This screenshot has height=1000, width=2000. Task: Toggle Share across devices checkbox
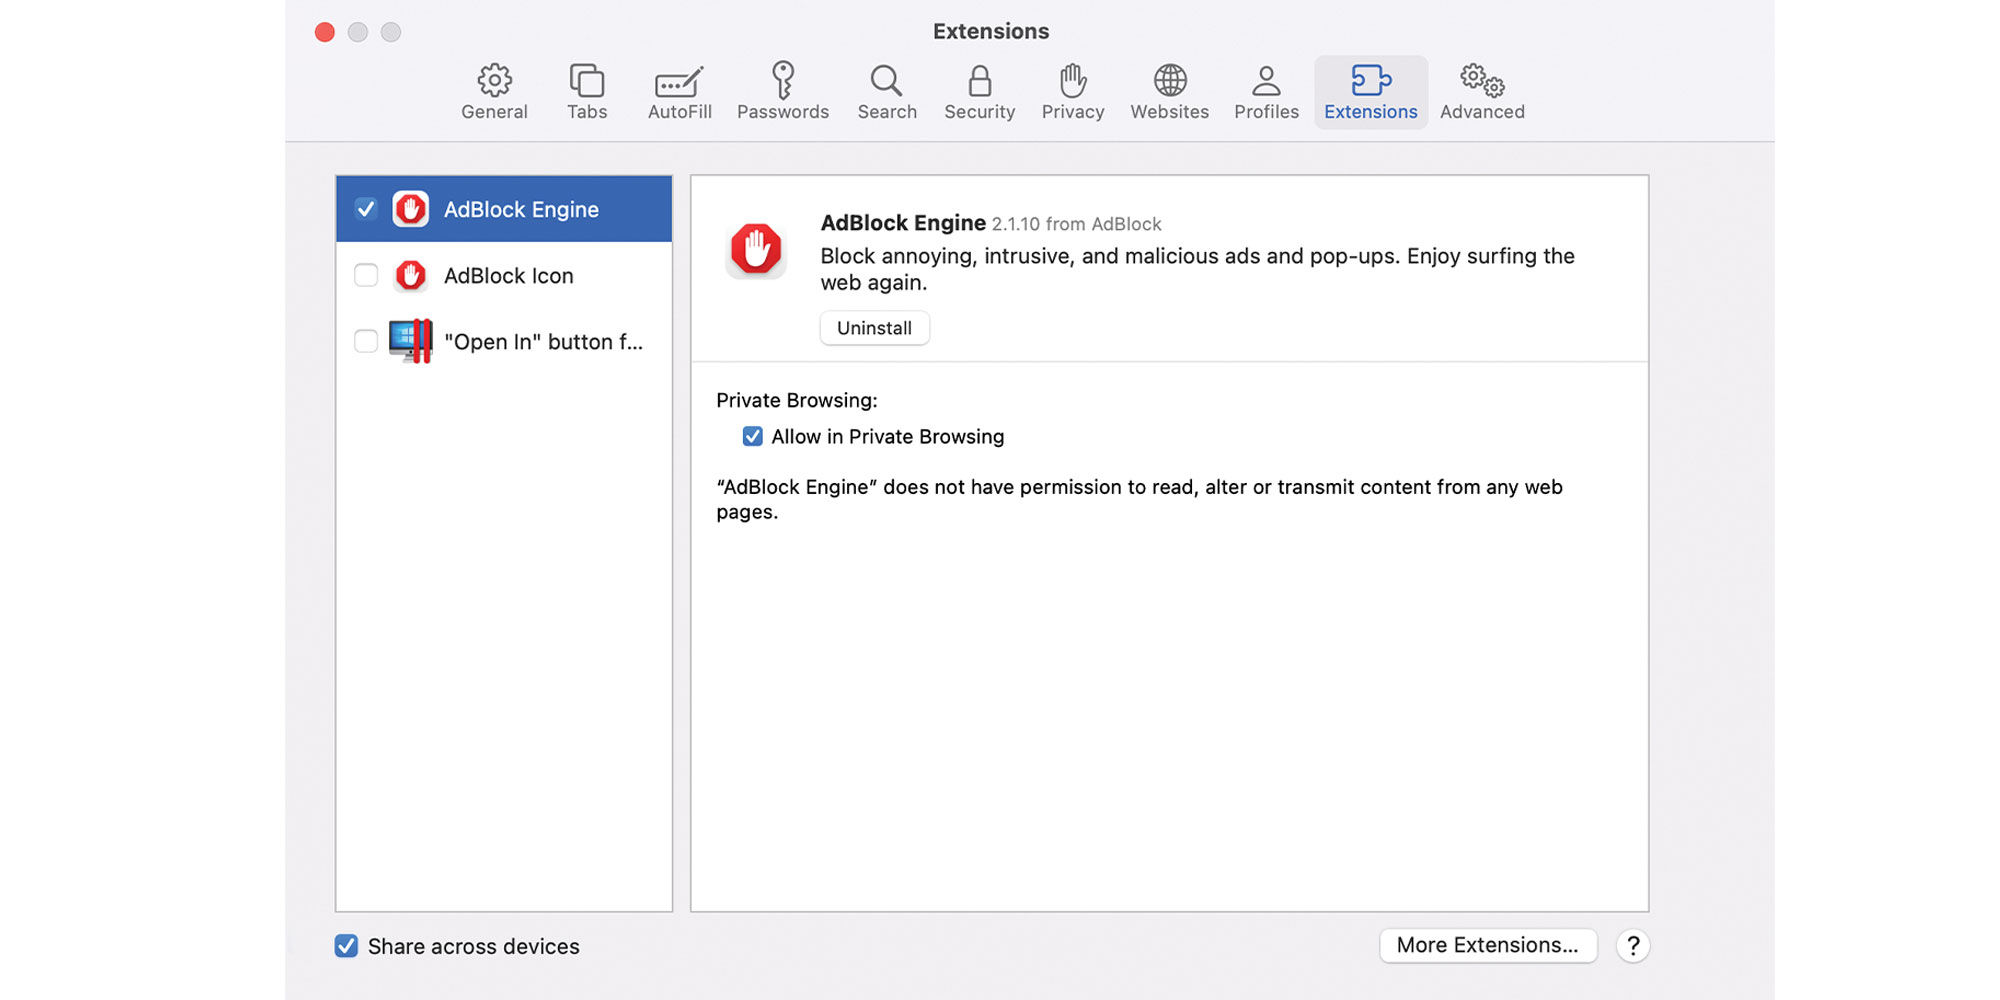pos(346,946)
